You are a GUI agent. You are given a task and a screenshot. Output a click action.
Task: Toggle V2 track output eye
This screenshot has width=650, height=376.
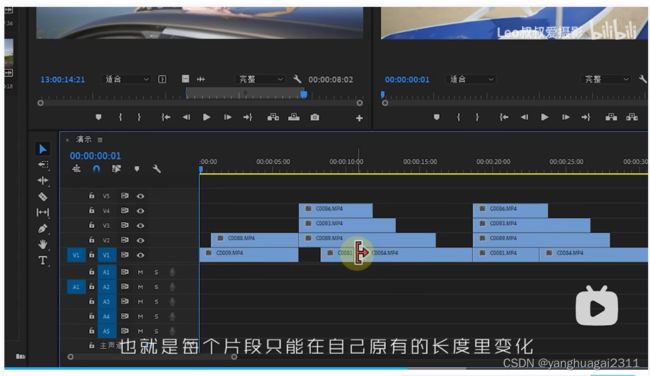[x=141, y=240]
